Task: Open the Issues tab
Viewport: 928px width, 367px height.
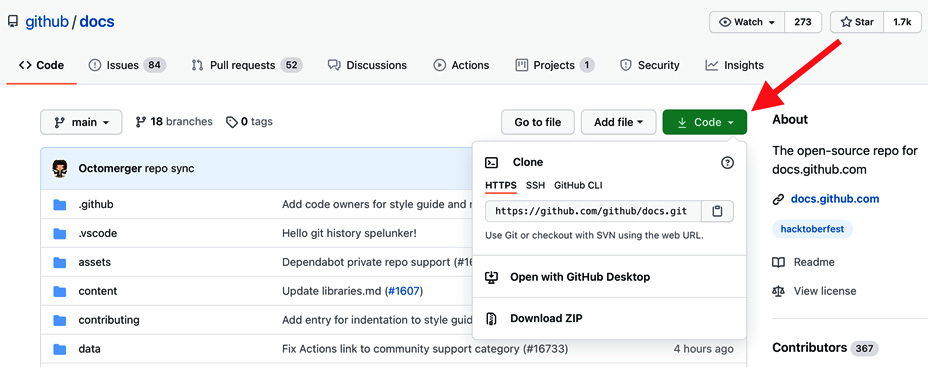Action: coord(127,65)
